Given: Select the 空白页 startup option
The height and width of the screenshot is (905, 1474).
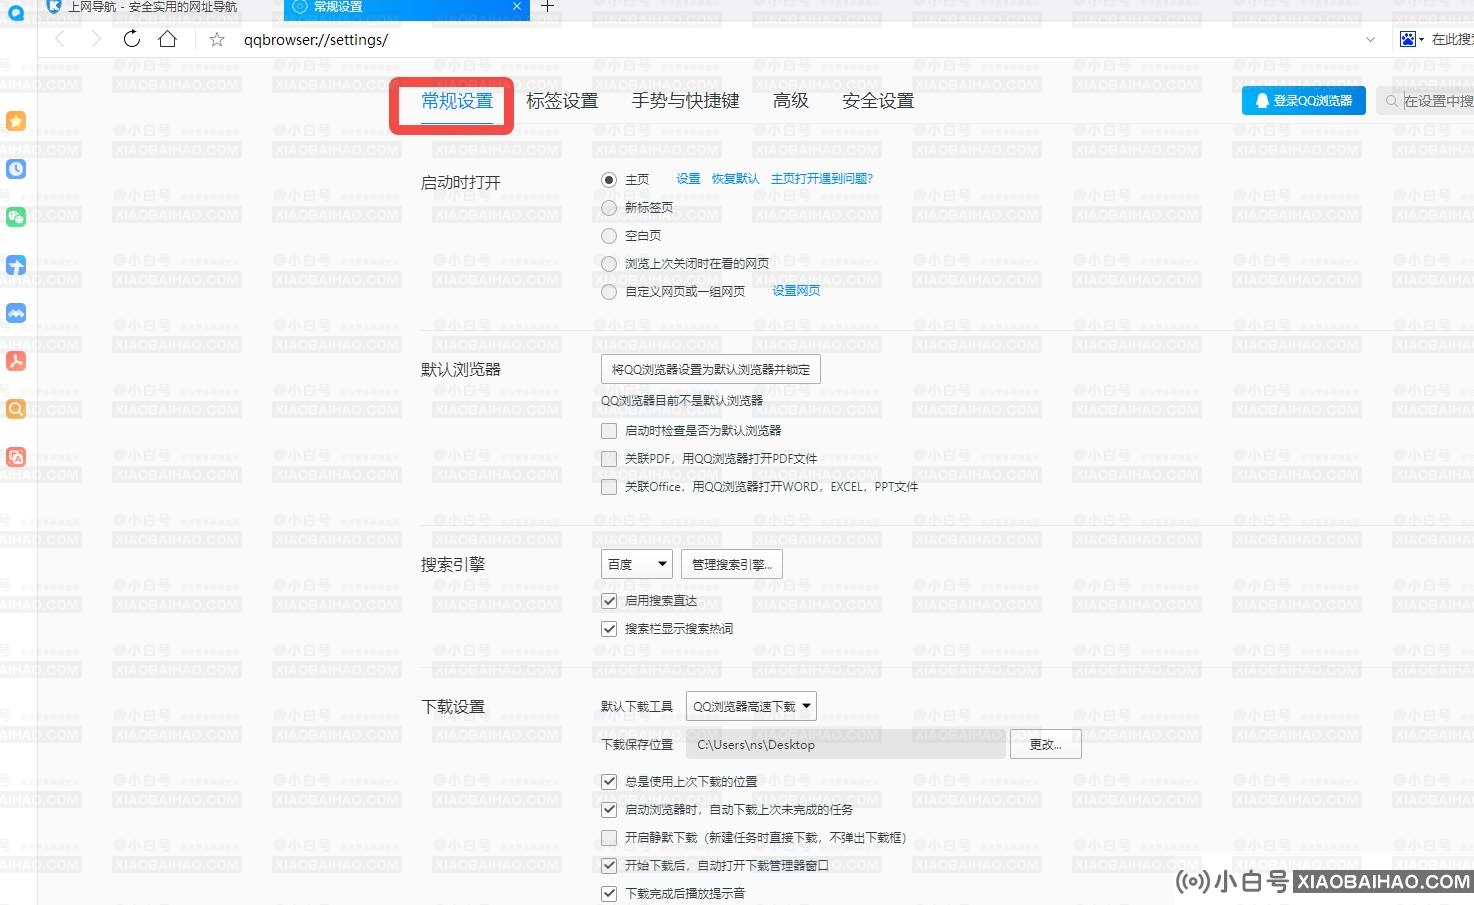Looking at the screenshot, I should (609, 236).
